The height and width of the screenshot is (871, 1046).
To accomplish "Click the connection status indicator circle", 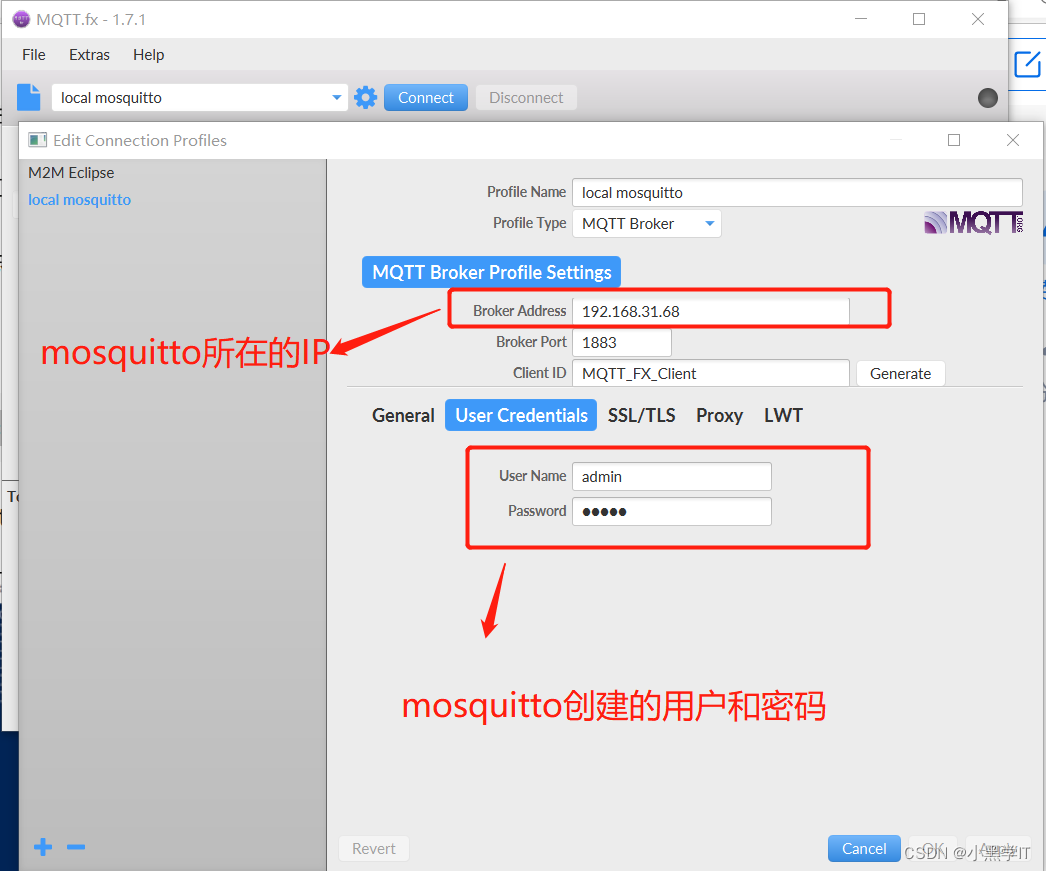I will 987,98.
